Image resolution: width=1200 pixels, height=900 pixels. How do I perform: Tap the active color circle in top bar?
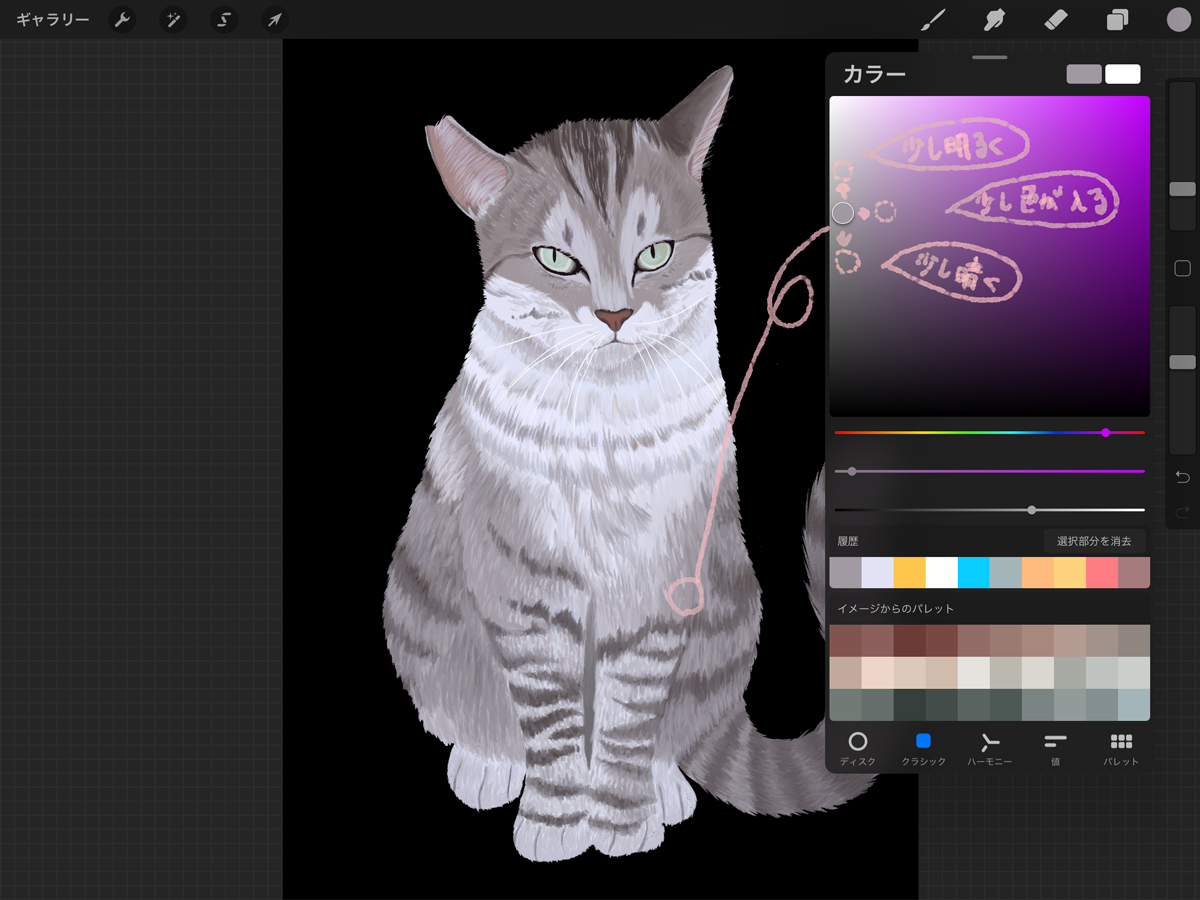pos(1178,20)
